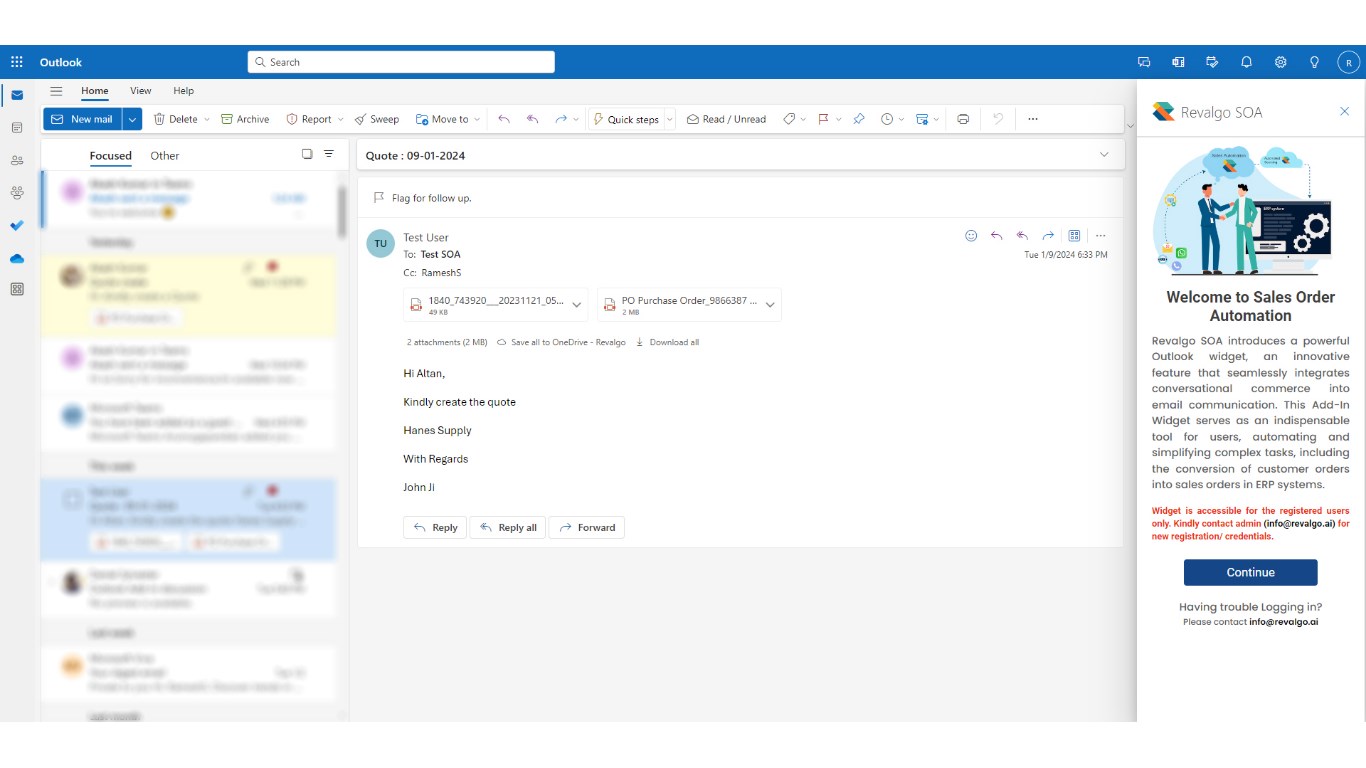Open Outlook settings gear

pos(1280,62)
